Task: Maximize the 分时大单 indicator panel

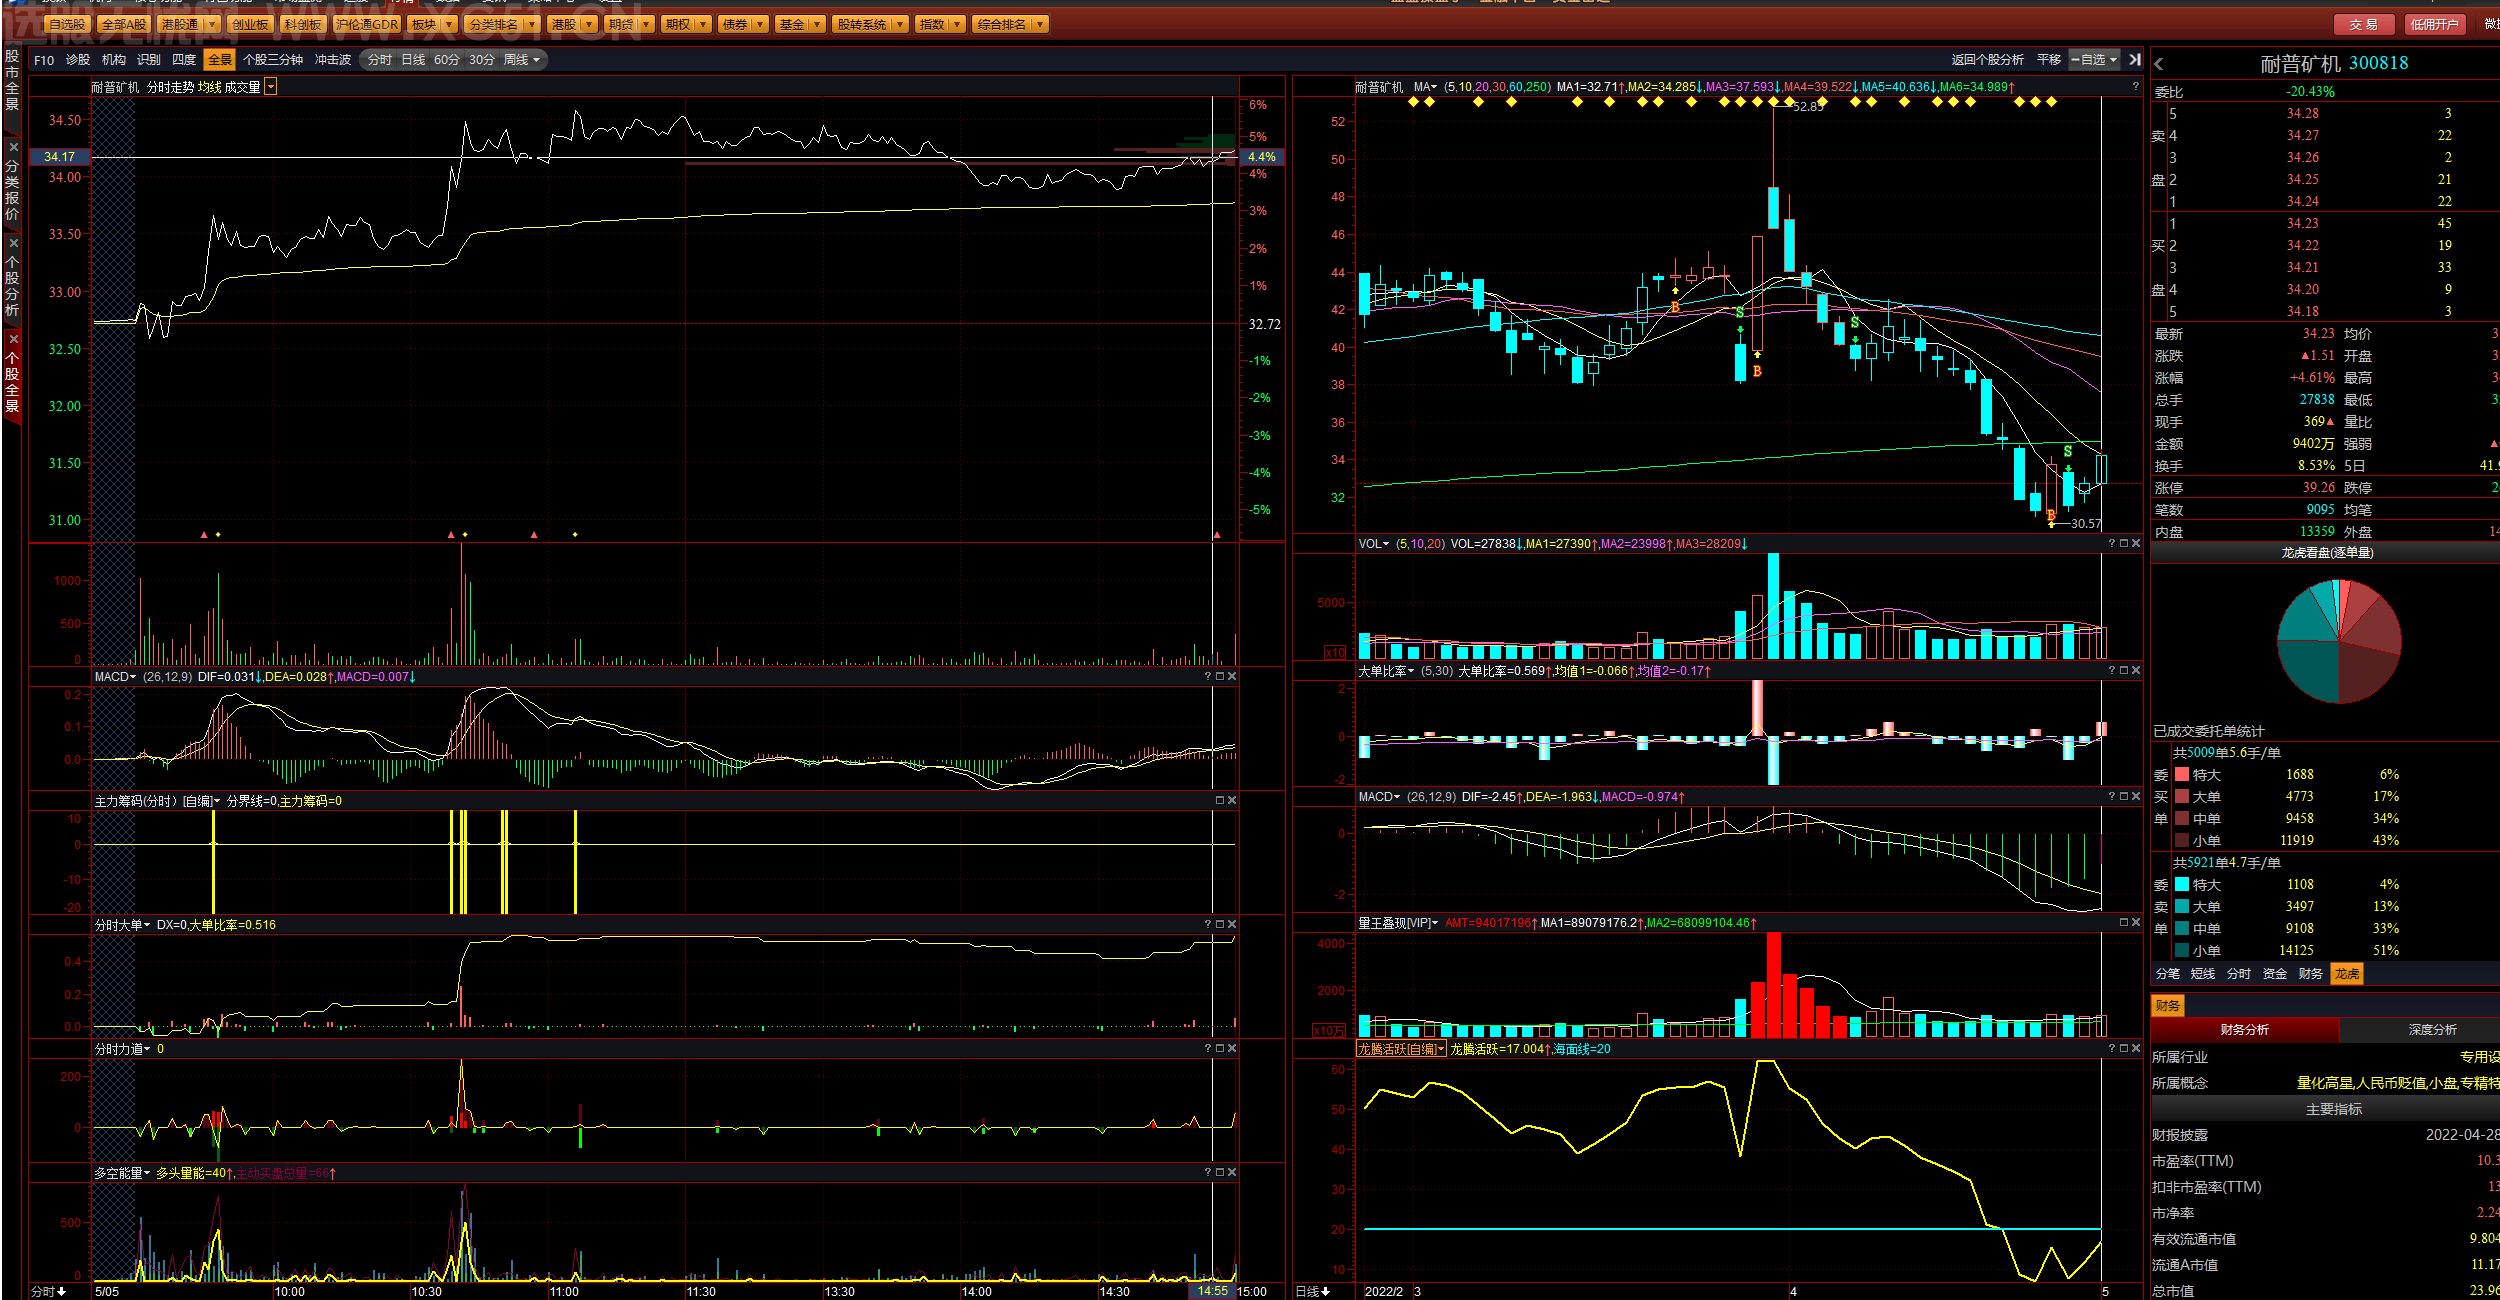Action: click(1220, 925)
